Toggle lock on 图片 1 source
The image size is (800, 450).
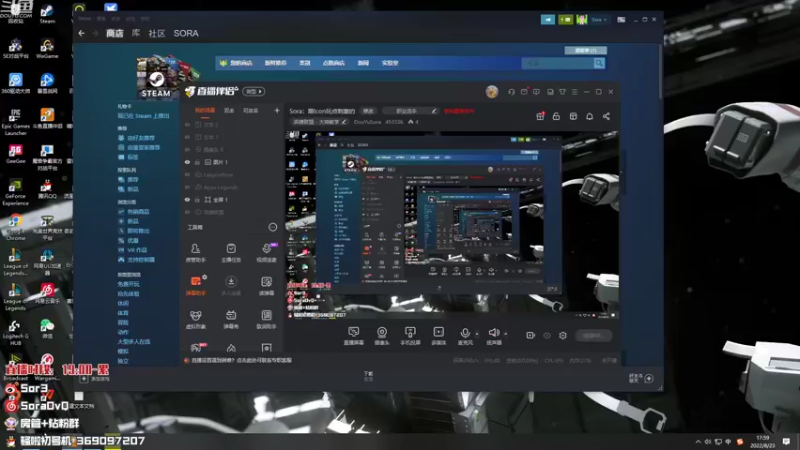(x=197, y=162)
